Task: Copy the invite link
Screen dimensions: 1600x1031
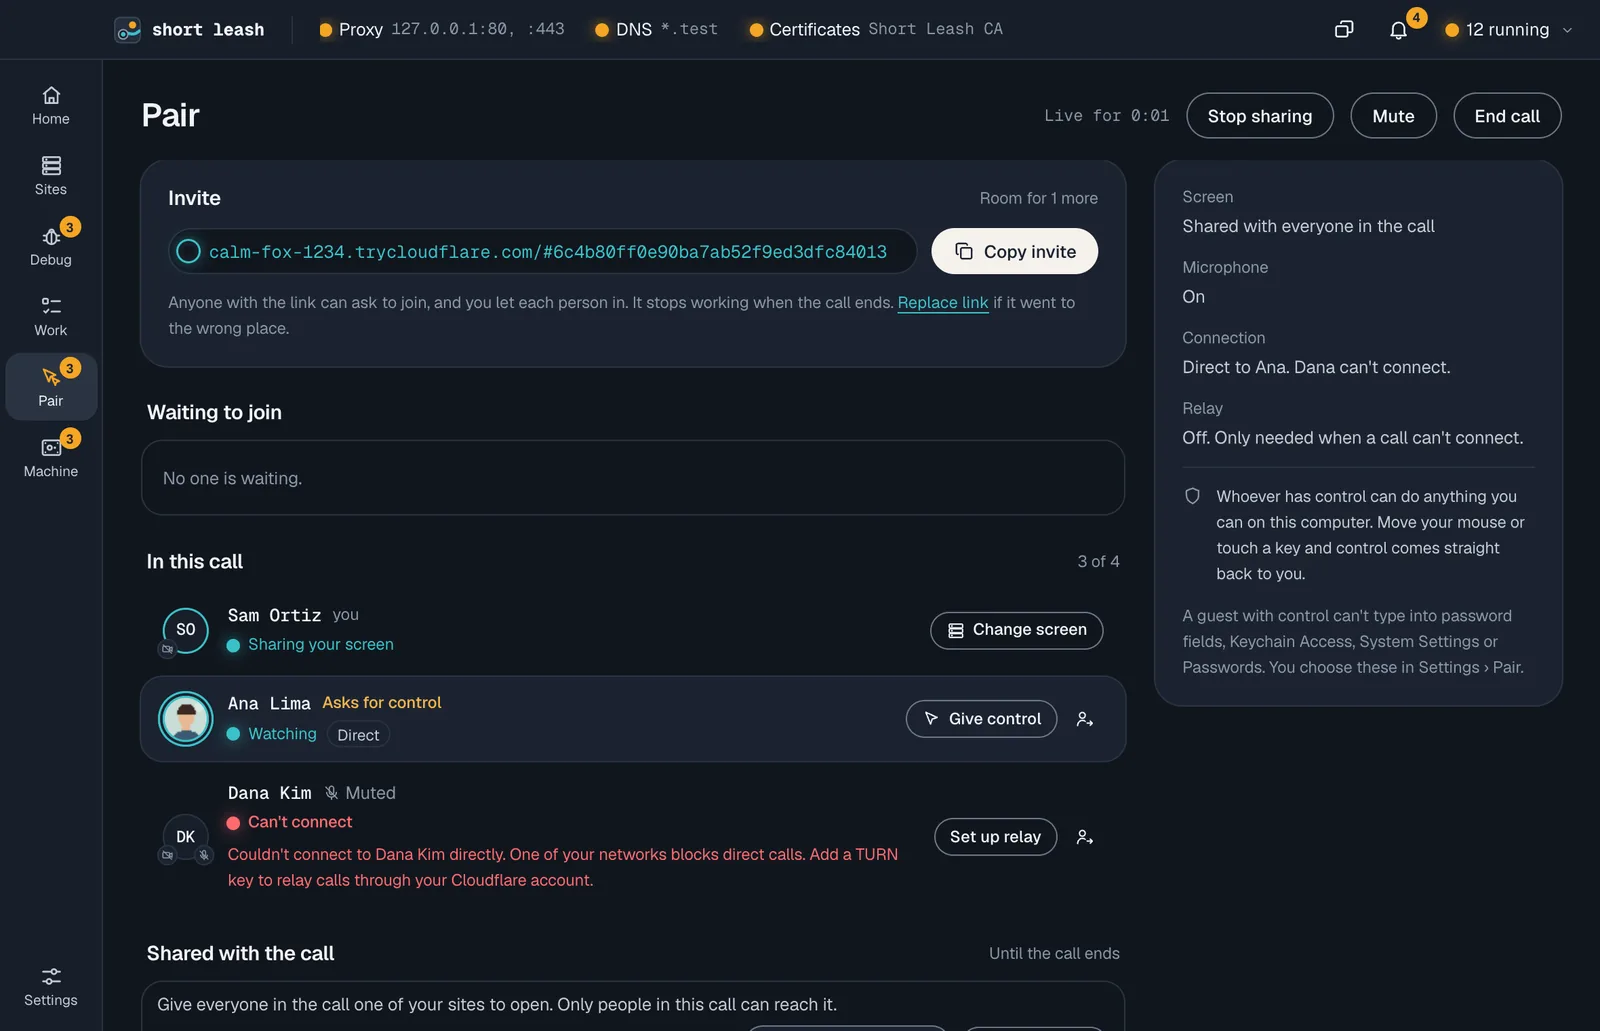Action: (1015, 251)
